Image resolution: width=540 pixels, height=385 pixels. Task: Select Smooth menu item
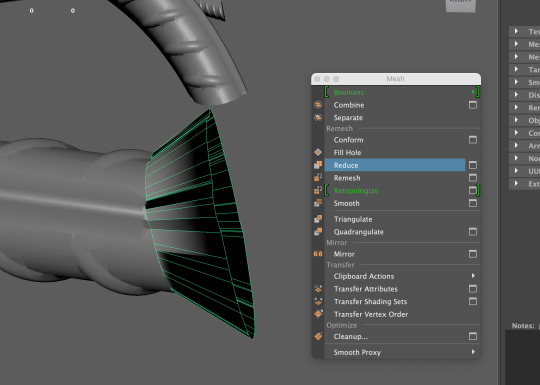click(346, 204)
